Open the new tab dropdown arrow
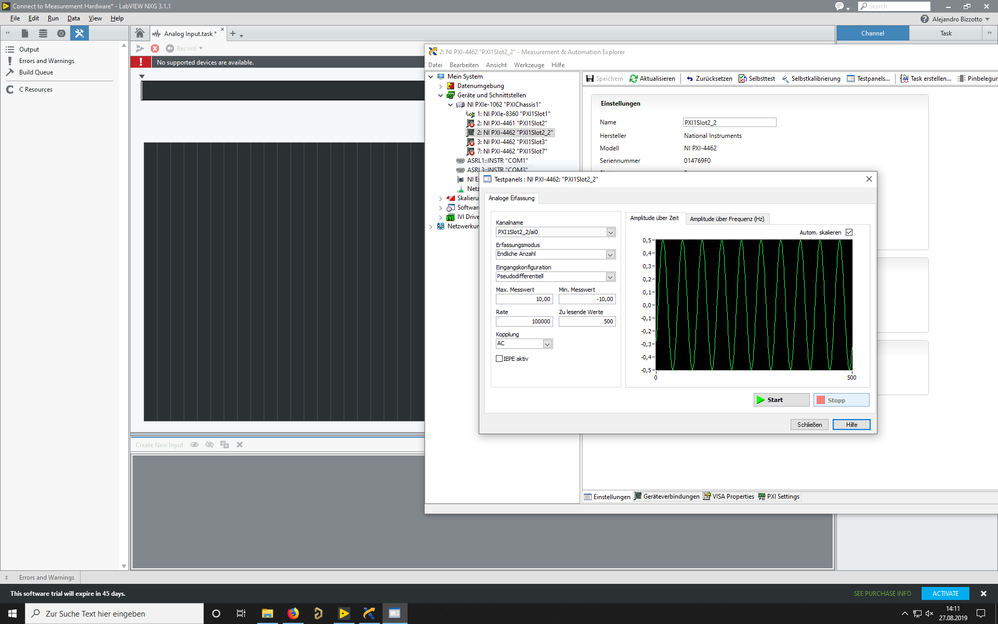The image size is (998, 624). [242, 35]
